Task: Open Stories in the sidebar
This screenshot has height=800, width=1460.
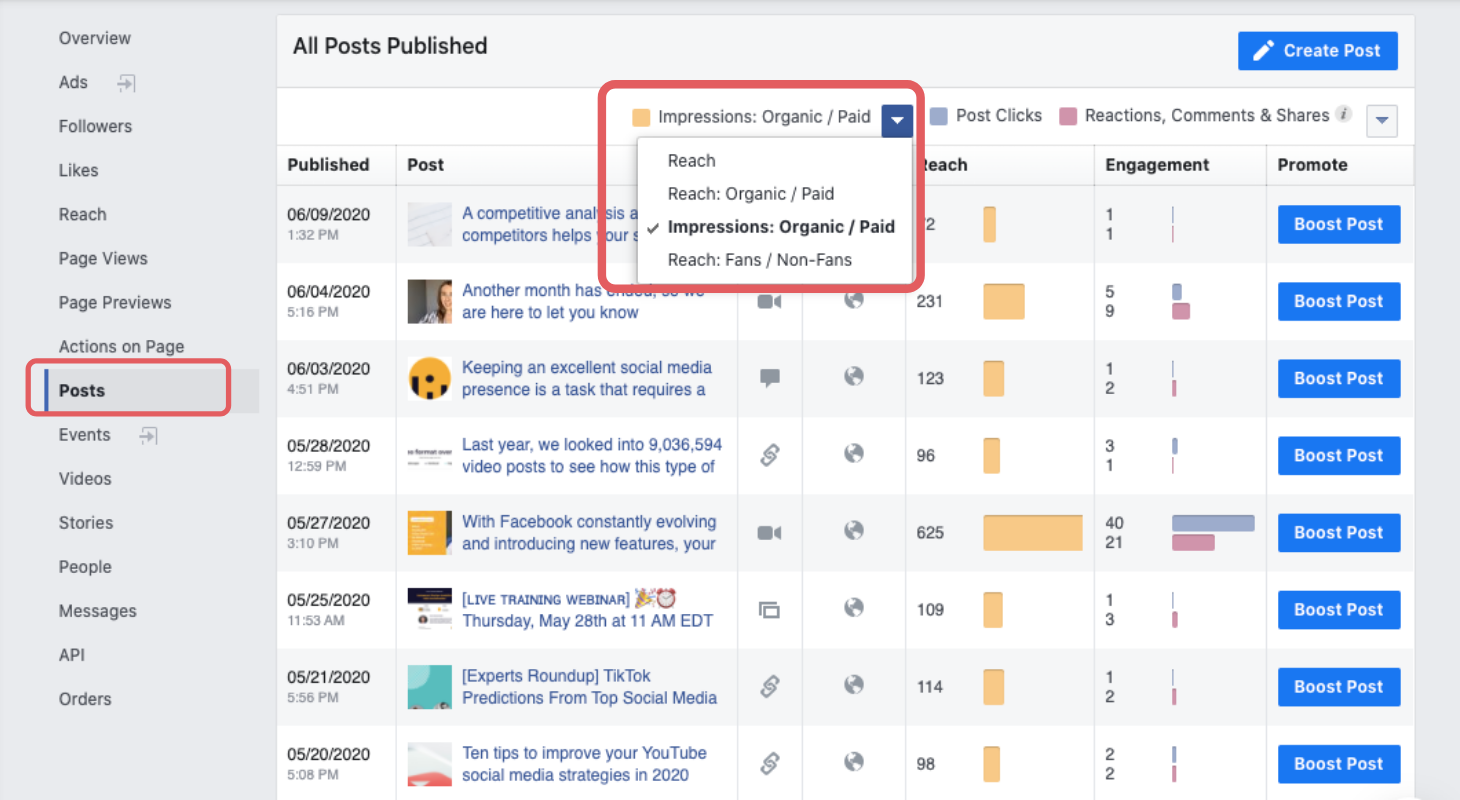Action: point(86,523)
